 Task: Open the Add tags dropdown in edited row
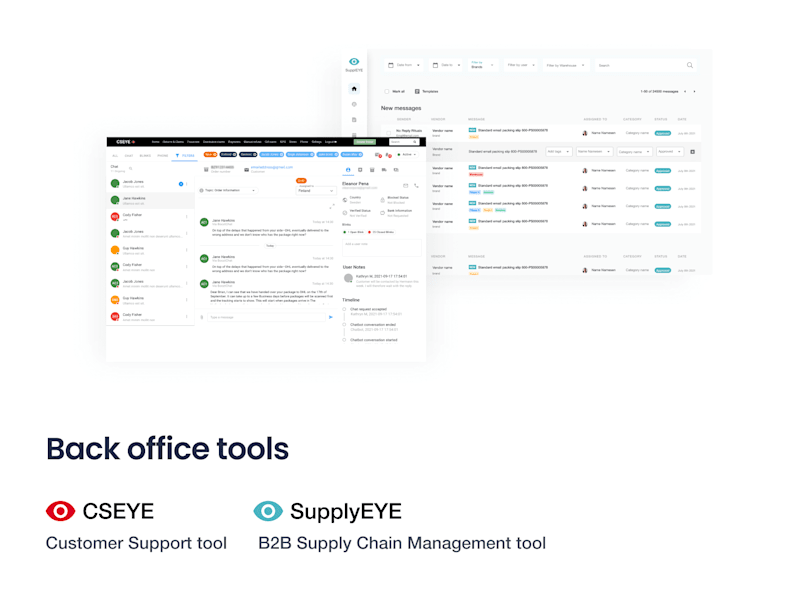point(558,152)
